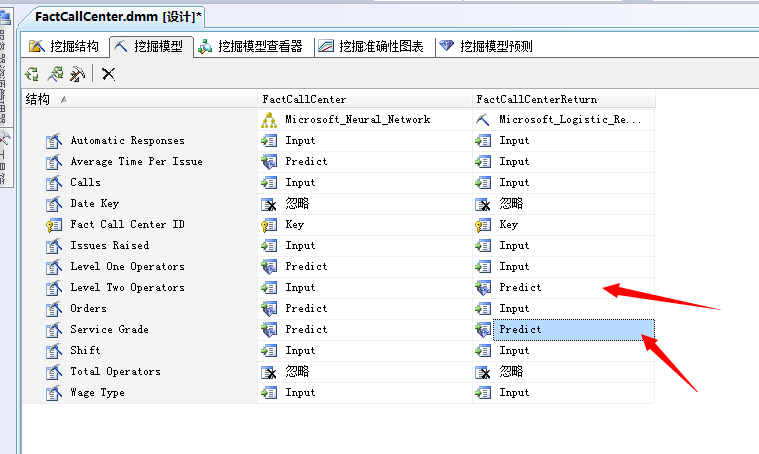The image size is (759, 454).
Task: Click the Level Two Operators row icon
Action: click(54, 288)
